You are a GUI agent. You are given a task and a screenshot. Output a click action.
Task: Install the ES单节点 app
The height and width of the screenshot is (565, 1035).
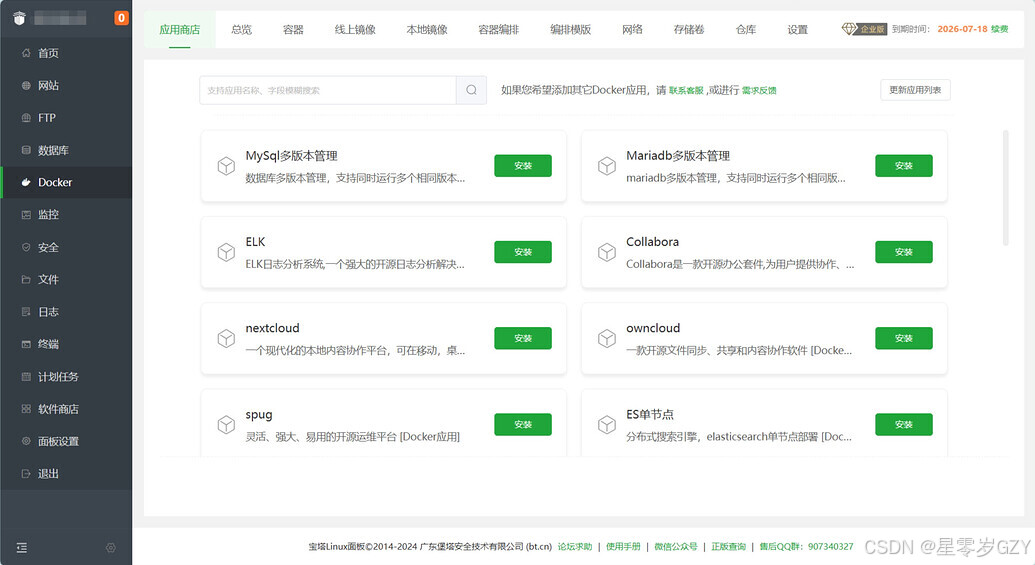pyautogui.click(x=904, y=424)
